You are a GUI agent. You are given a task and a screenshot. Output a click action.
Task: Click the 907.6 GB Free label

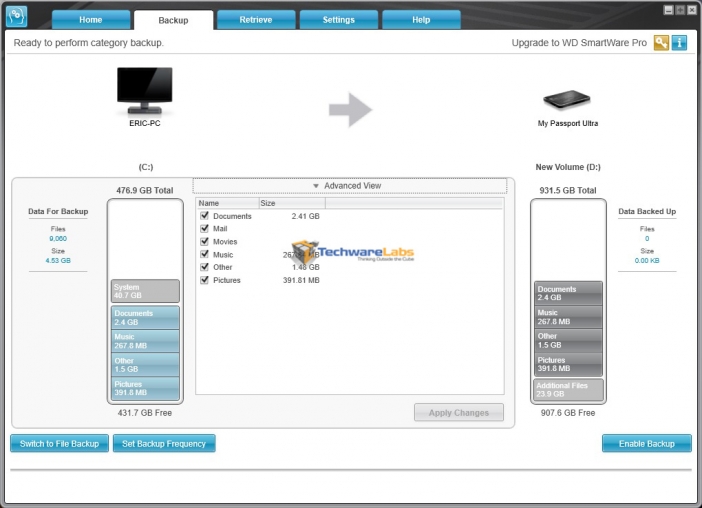tap(568, 413)
